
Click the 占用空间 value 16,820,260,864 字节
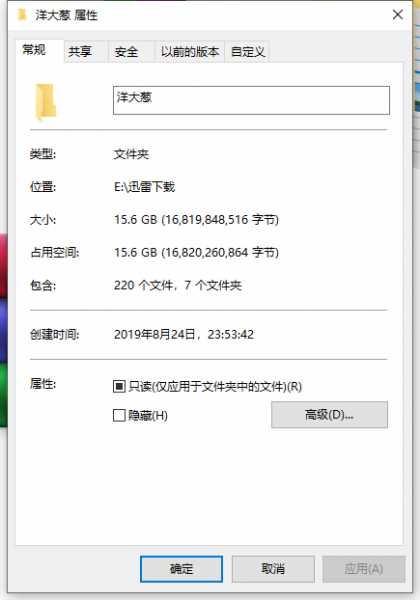tap(220, 253)
